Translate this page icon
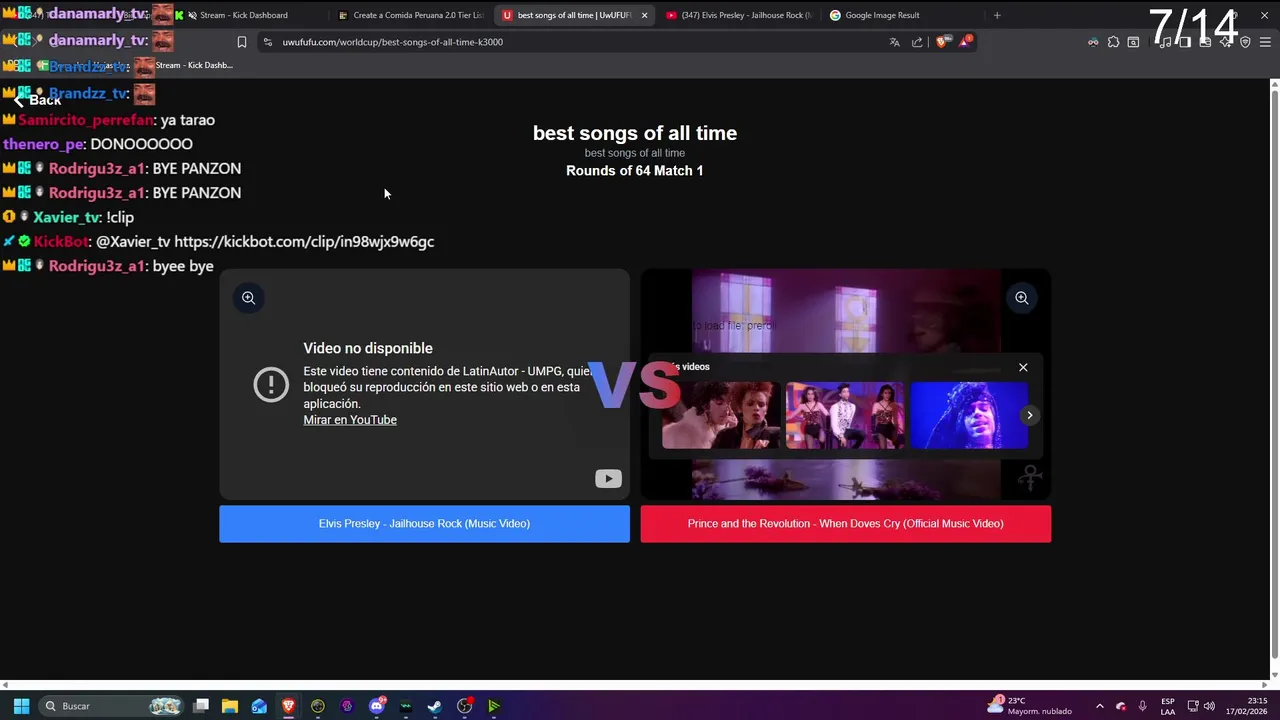The height and width of the screenshot is (720, 1280). 894,42
